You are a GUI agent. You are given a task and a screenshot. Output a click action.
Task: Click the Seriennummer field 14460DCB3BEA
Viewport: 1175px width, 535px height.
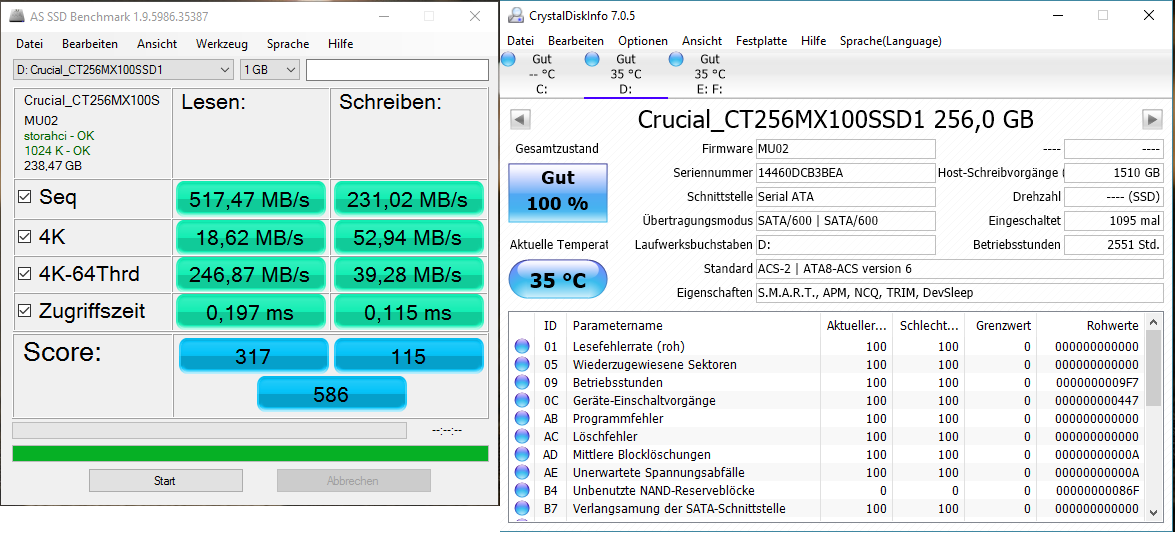tap(845, 173)
